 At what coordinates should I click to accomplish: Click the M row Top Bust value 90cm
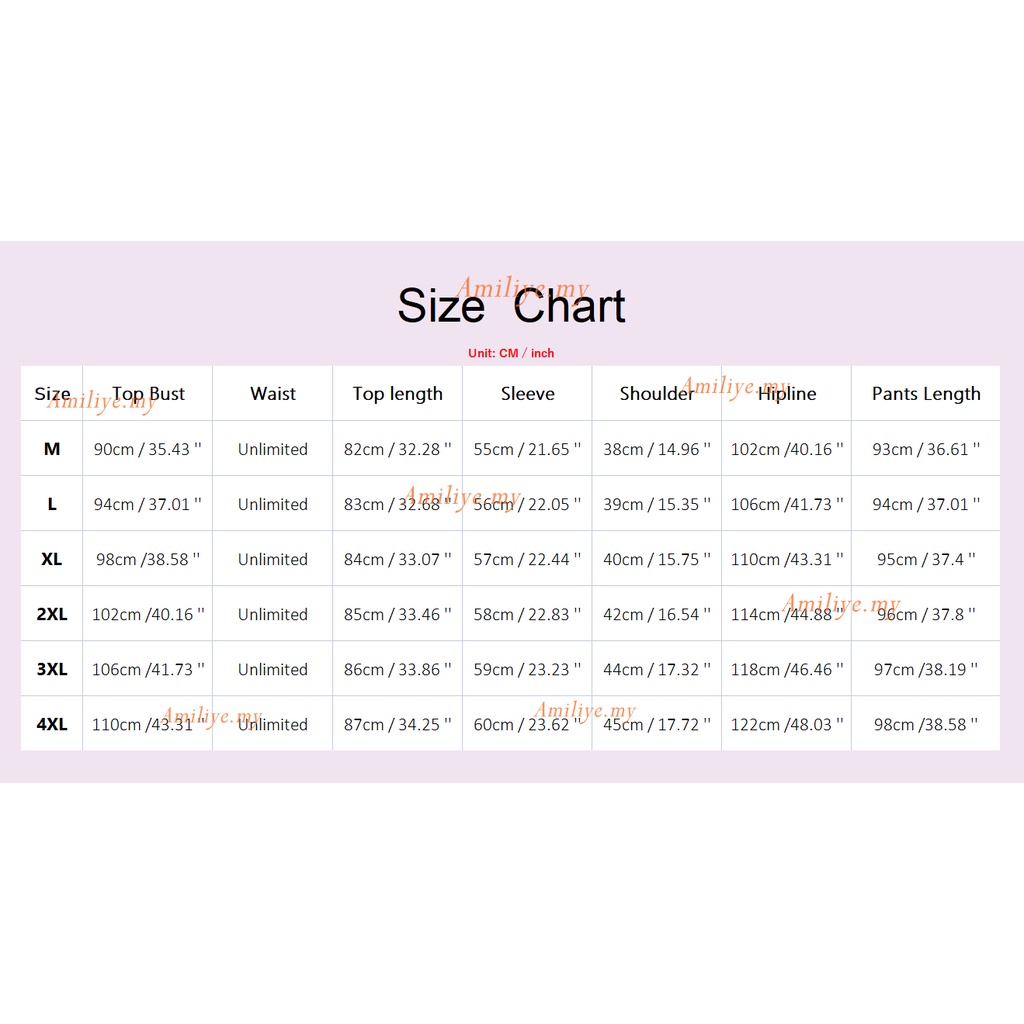coord(148,450)
